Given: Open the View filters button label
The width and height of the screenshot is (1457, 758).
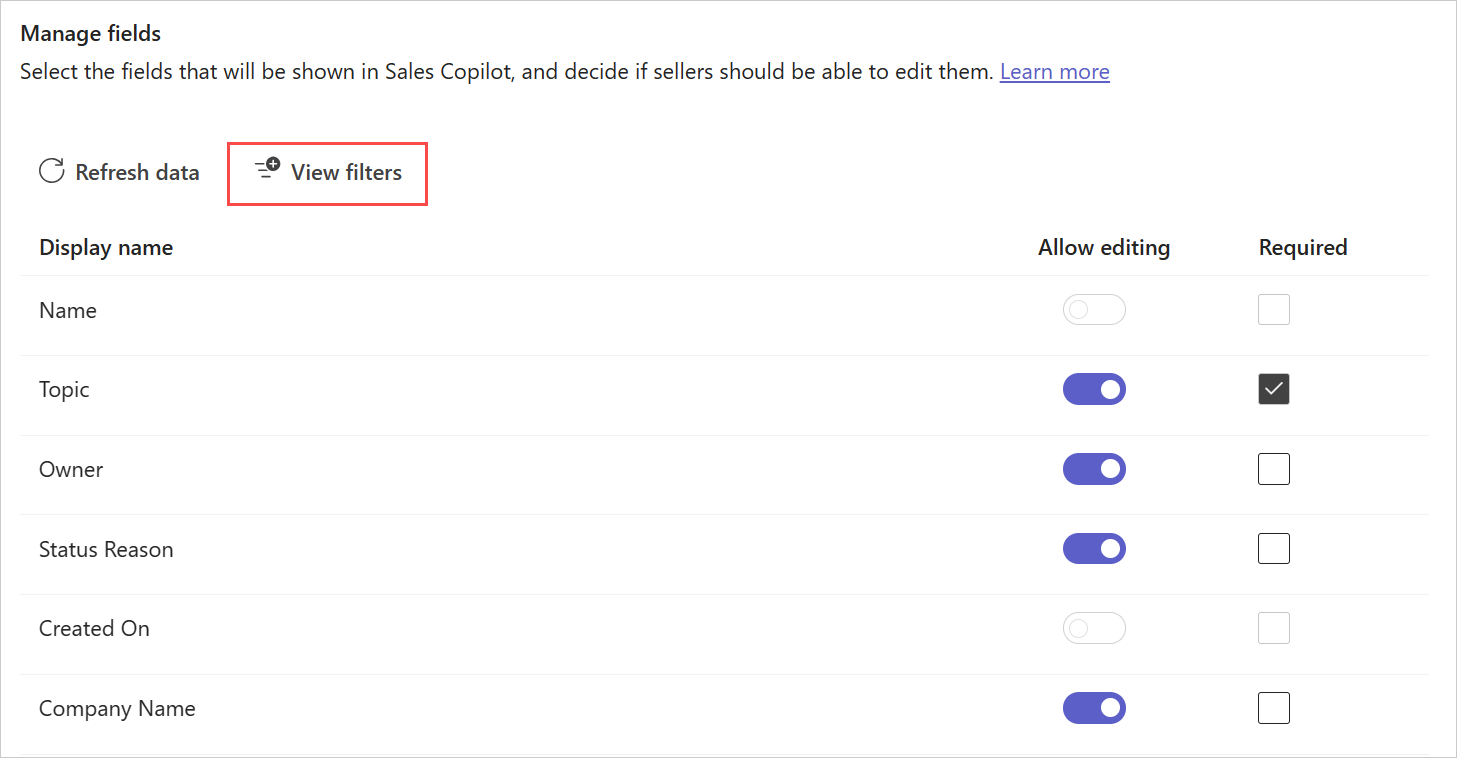Looking at the screenshot, I should (346, 173).
